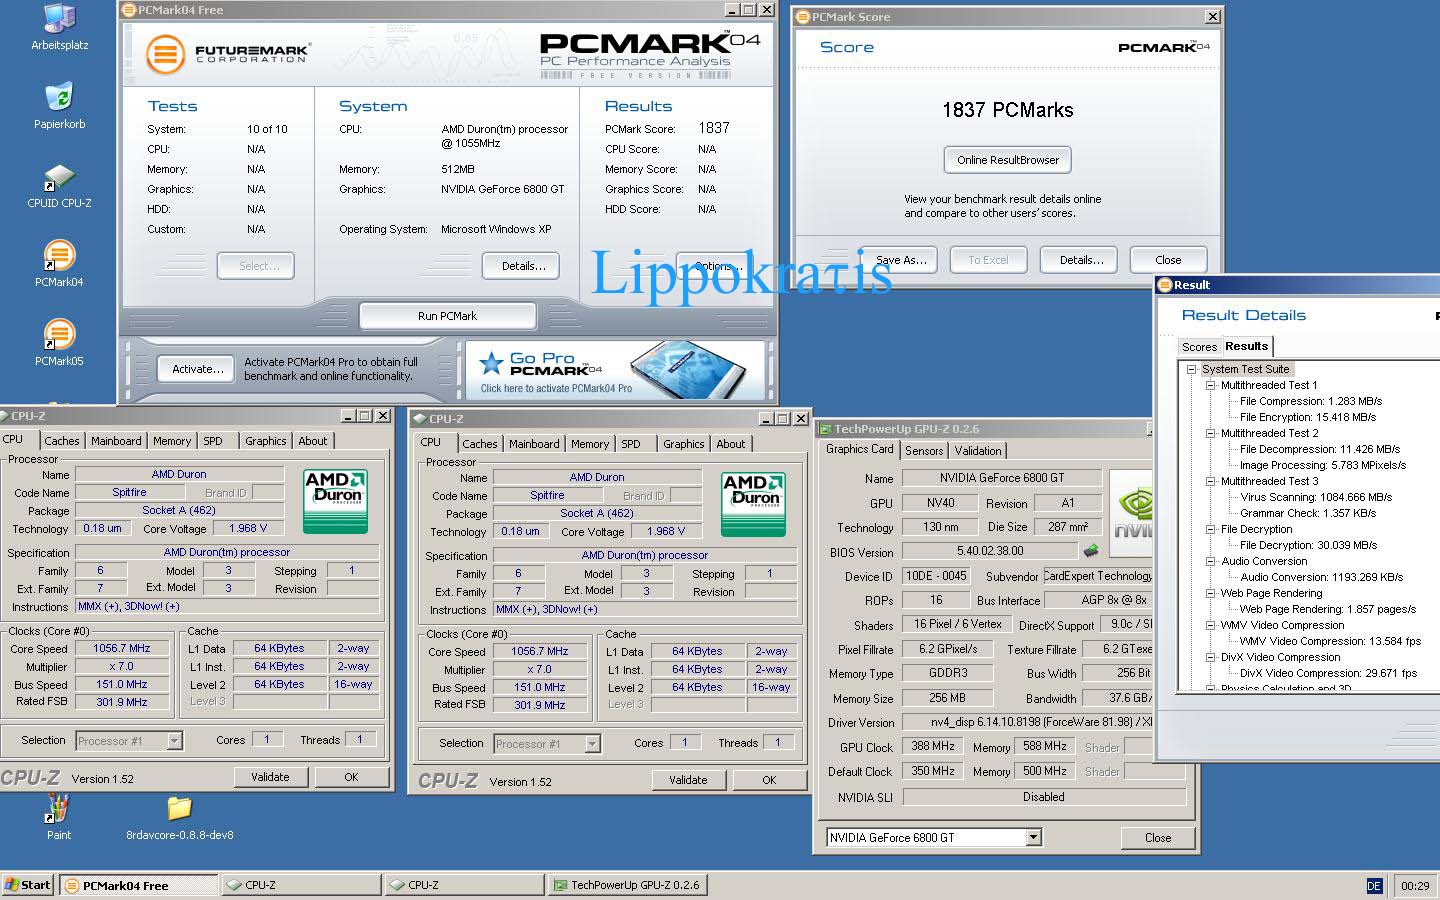Open Processor selection dropdown in left CPU-Z
The width and height of the screenshot is (1440, 900).
coord(175,741)
